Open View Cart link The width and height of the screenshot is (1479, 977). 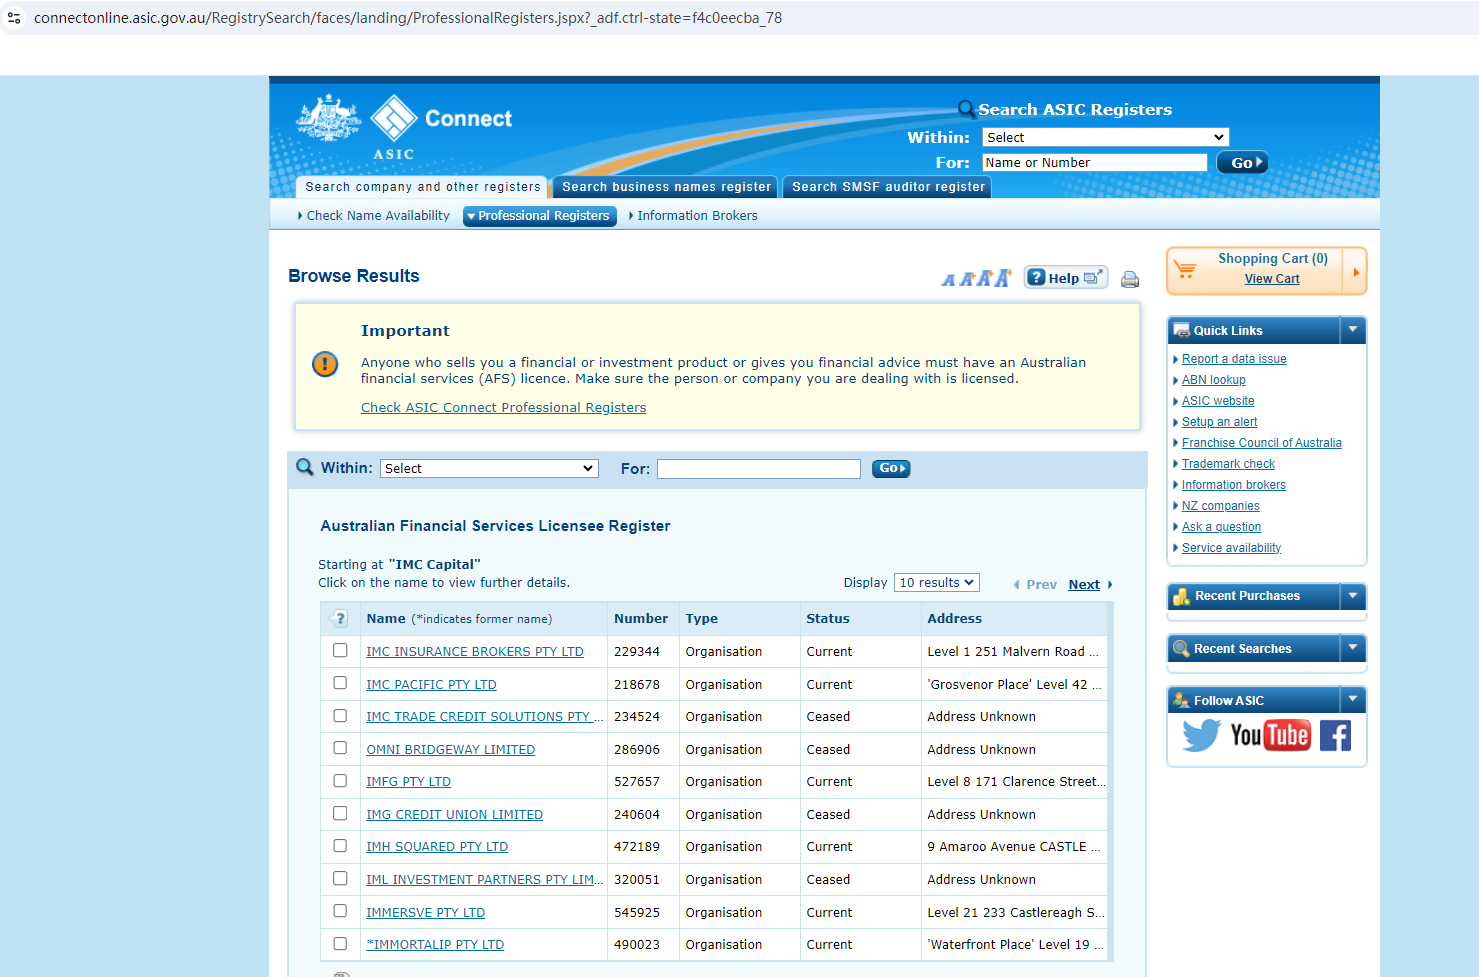[1272, 279]
